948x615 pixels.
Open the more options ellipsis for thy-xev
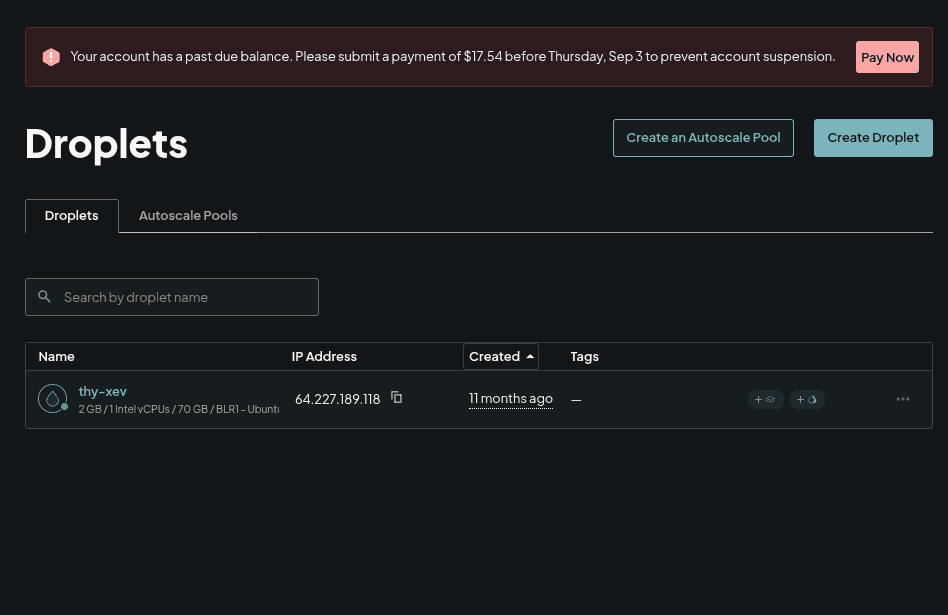point(903,399)
